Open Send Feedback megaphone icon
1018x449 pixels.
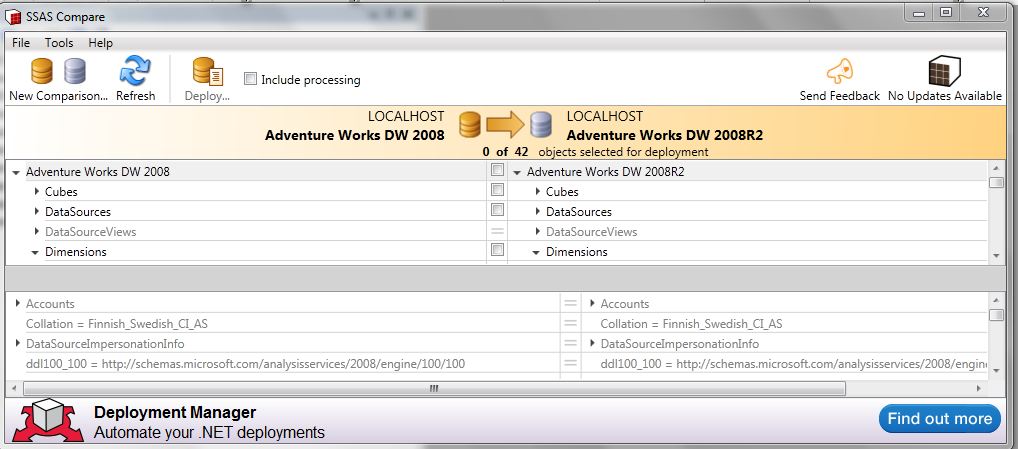tap(839, 71)
